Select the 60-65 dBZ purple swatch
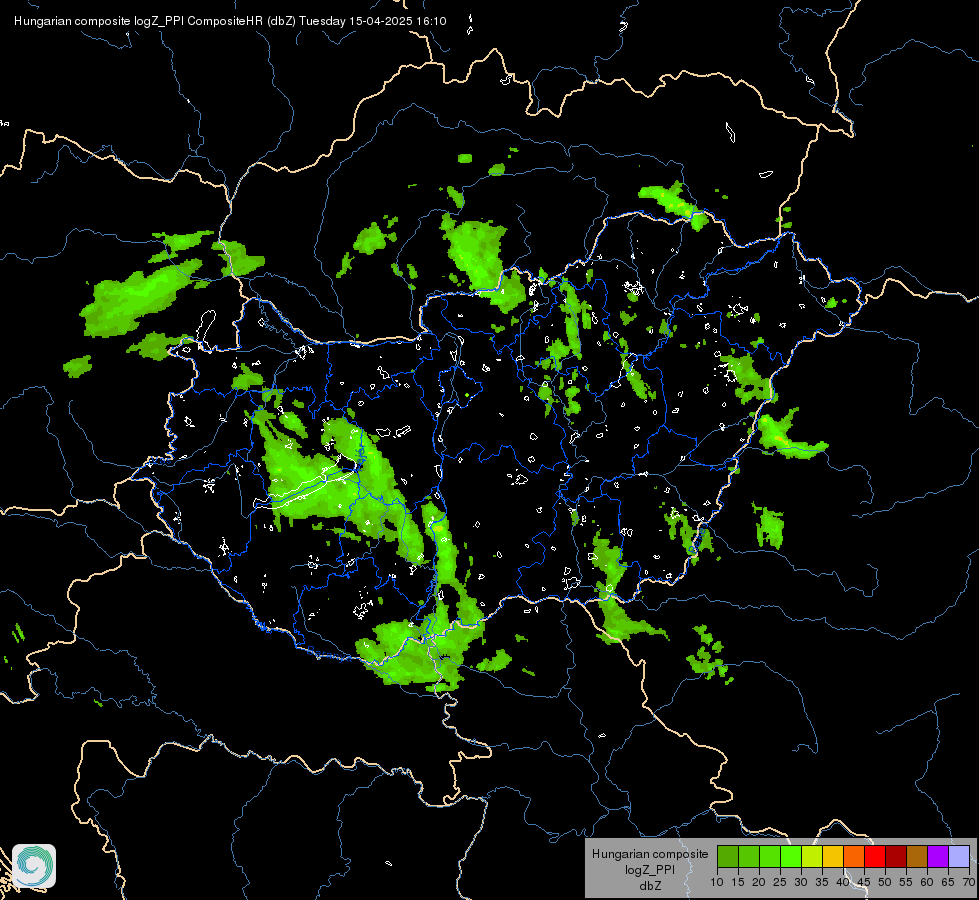 point(938,856)
